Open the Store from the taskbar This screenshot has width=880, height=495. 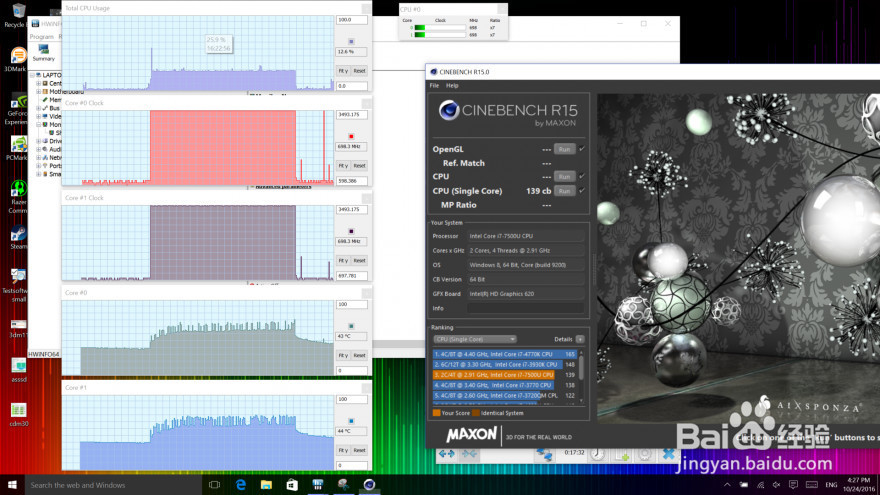coord(292,484)
